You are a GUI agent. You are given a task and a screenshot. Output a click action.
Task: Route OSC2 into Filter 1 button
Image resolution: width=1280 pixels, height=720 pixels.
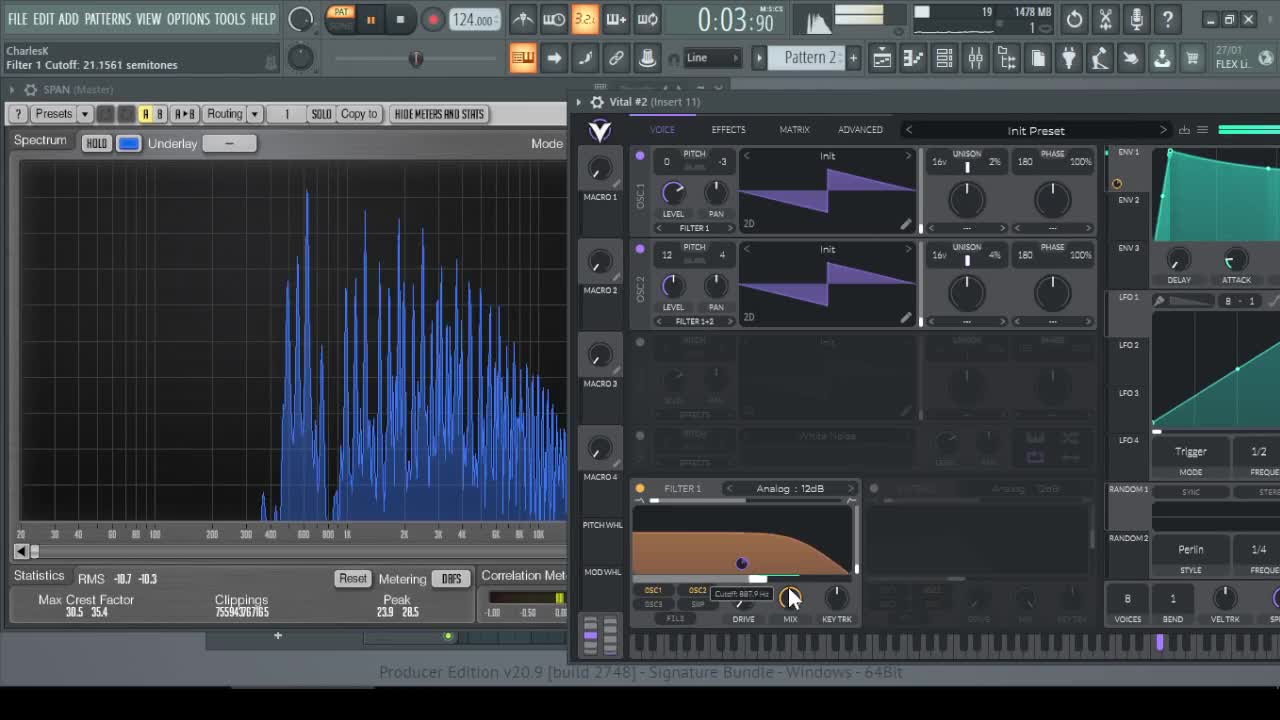pyautogui.click(x=697, y=591)
